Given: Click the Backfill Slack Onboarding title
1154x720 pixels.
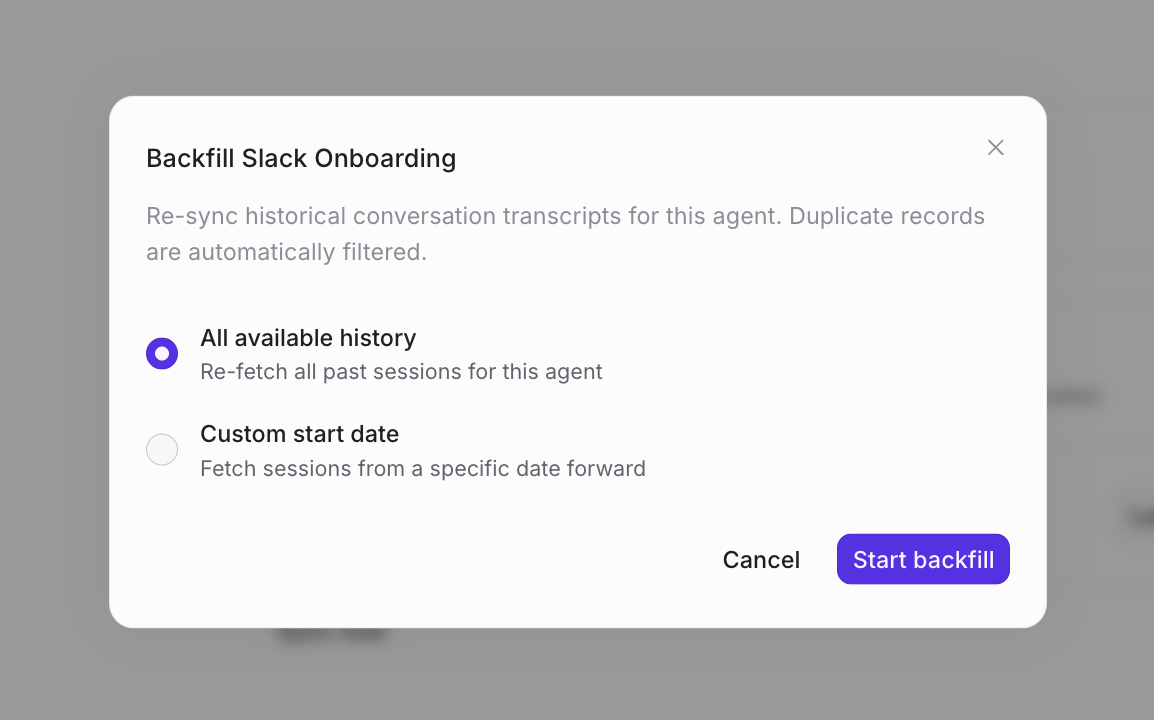Looking at the screenshot, I should pos(301,158).
